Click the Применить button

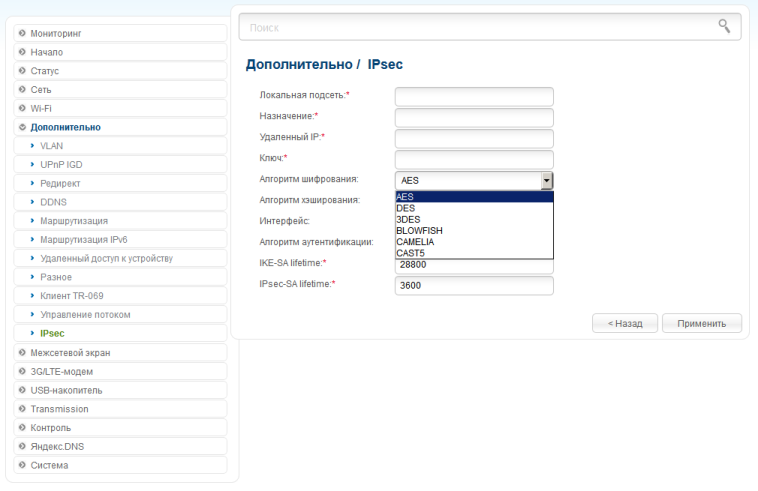tap(702, 323)
